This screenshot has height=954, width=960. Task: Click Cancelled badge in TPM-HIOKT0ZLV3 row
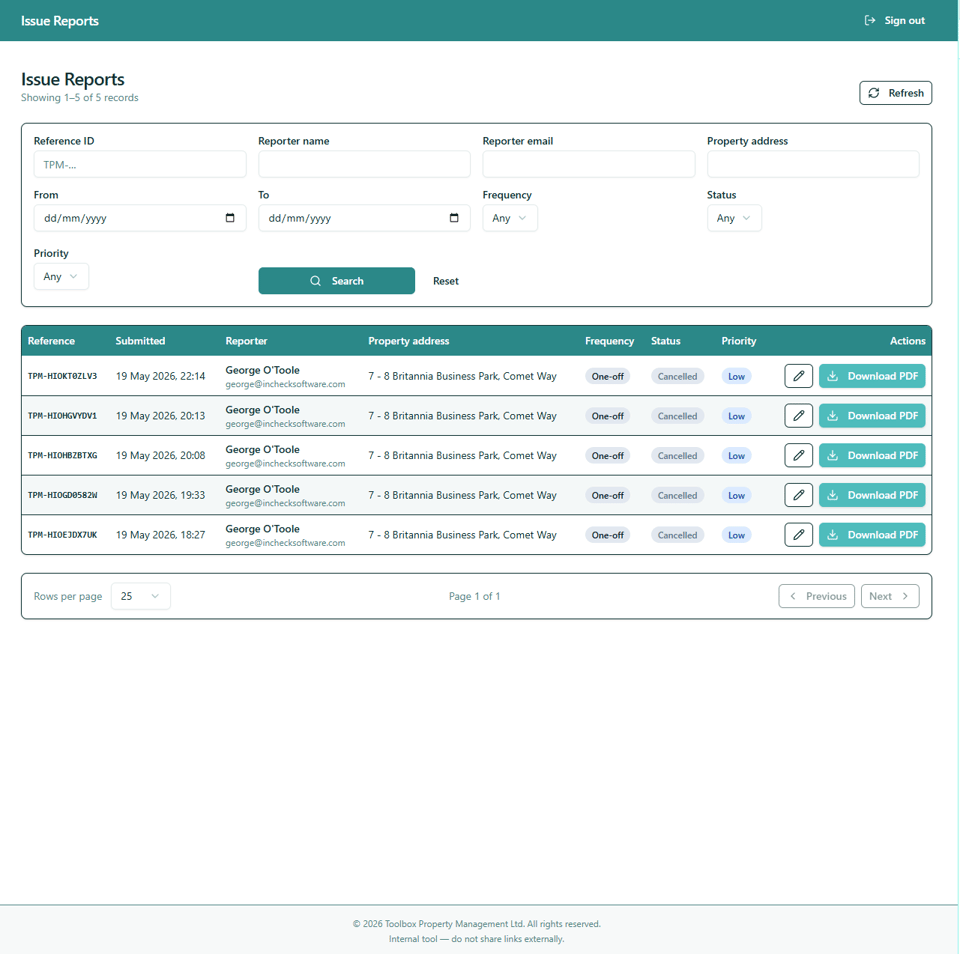[x=677, y=377]
